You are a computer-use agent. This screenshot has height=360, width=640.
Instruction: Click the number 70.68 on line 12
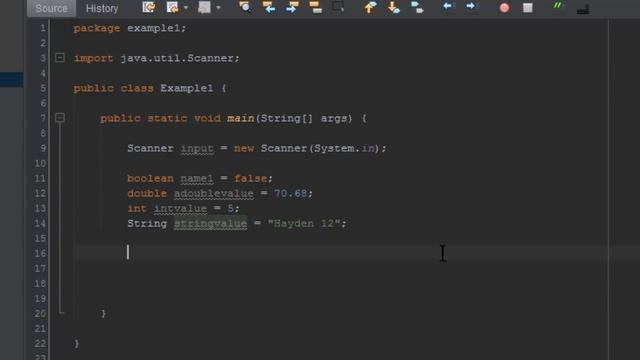(290, 193)
